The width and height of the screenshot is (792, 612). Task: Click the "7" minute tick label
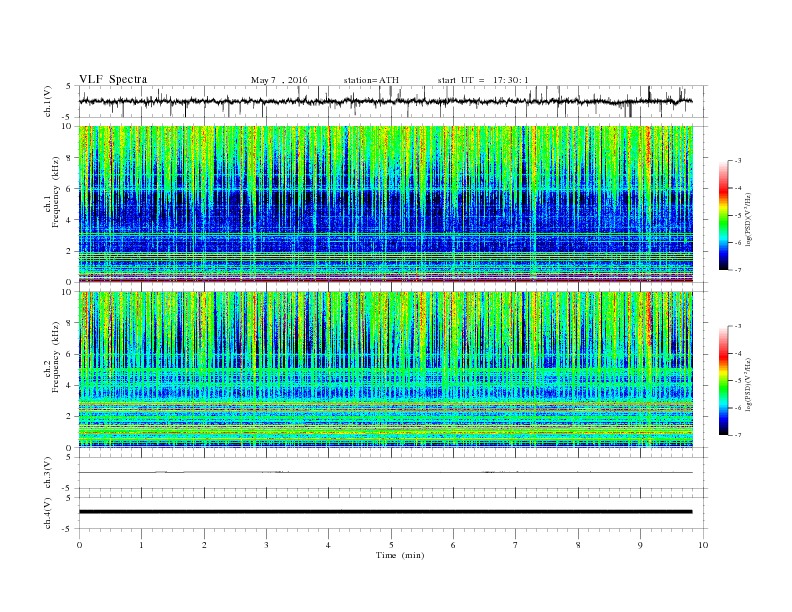(x=516, y=545)
